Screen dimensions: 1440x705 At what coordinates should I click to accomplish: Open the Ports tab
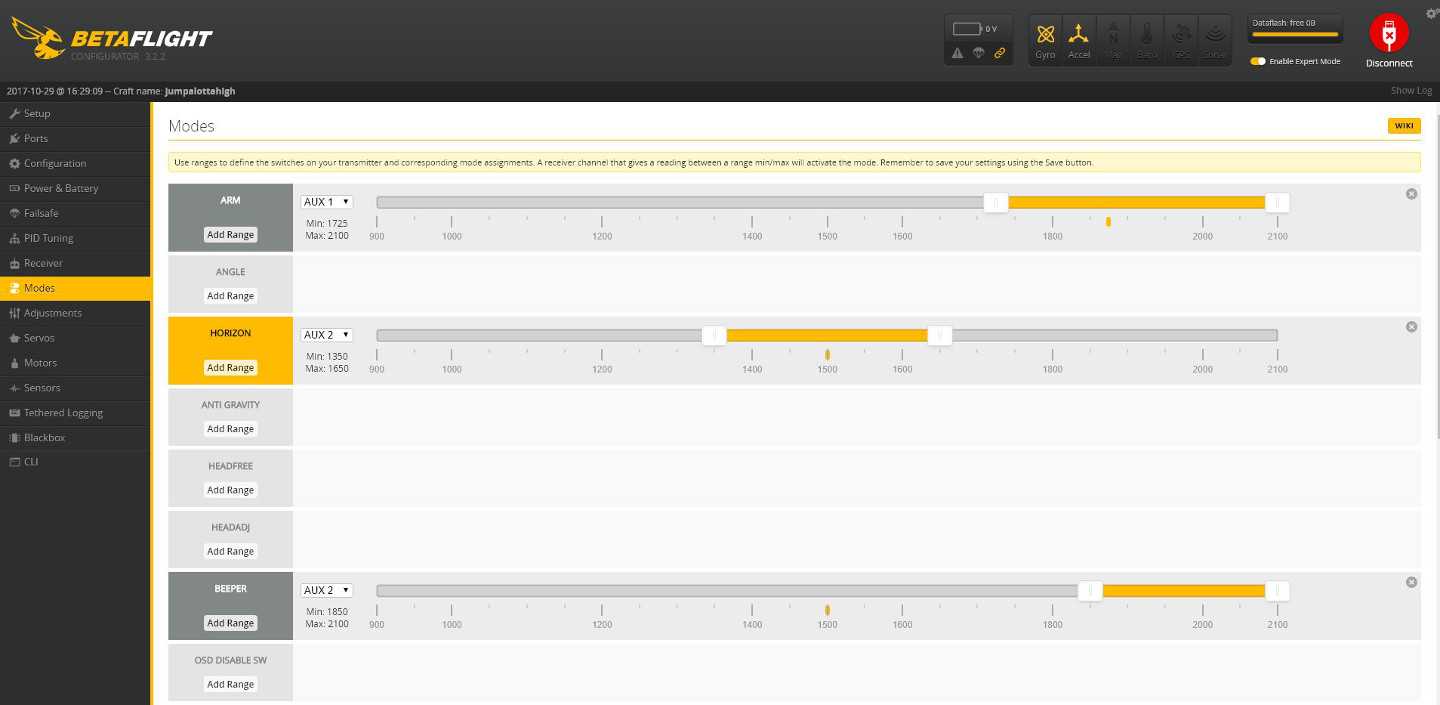coord(76,139)
